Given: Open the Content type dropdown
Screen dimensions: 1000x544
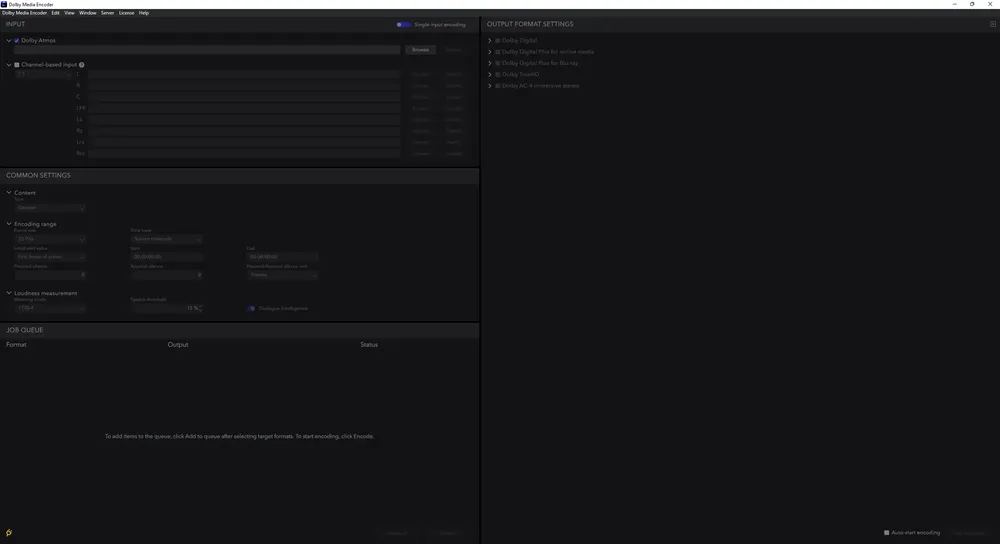Looking at the screenshot, I should pos(50,207).
